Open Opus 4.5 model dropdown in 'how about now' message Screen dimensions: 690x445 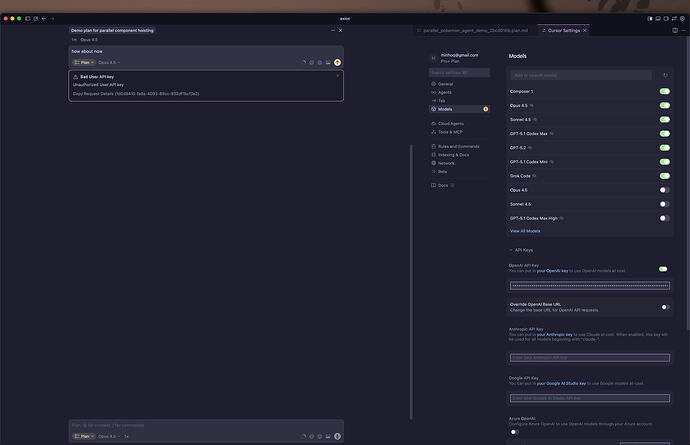(109, 63)
